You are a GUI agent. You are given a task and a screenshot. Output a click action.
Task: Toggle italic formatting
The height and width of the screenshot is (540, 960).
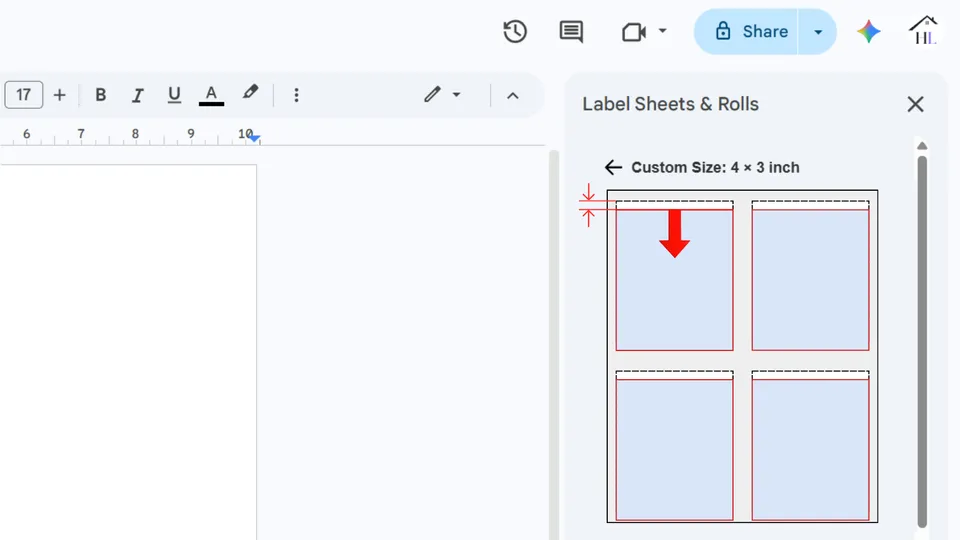pos(138,95)
